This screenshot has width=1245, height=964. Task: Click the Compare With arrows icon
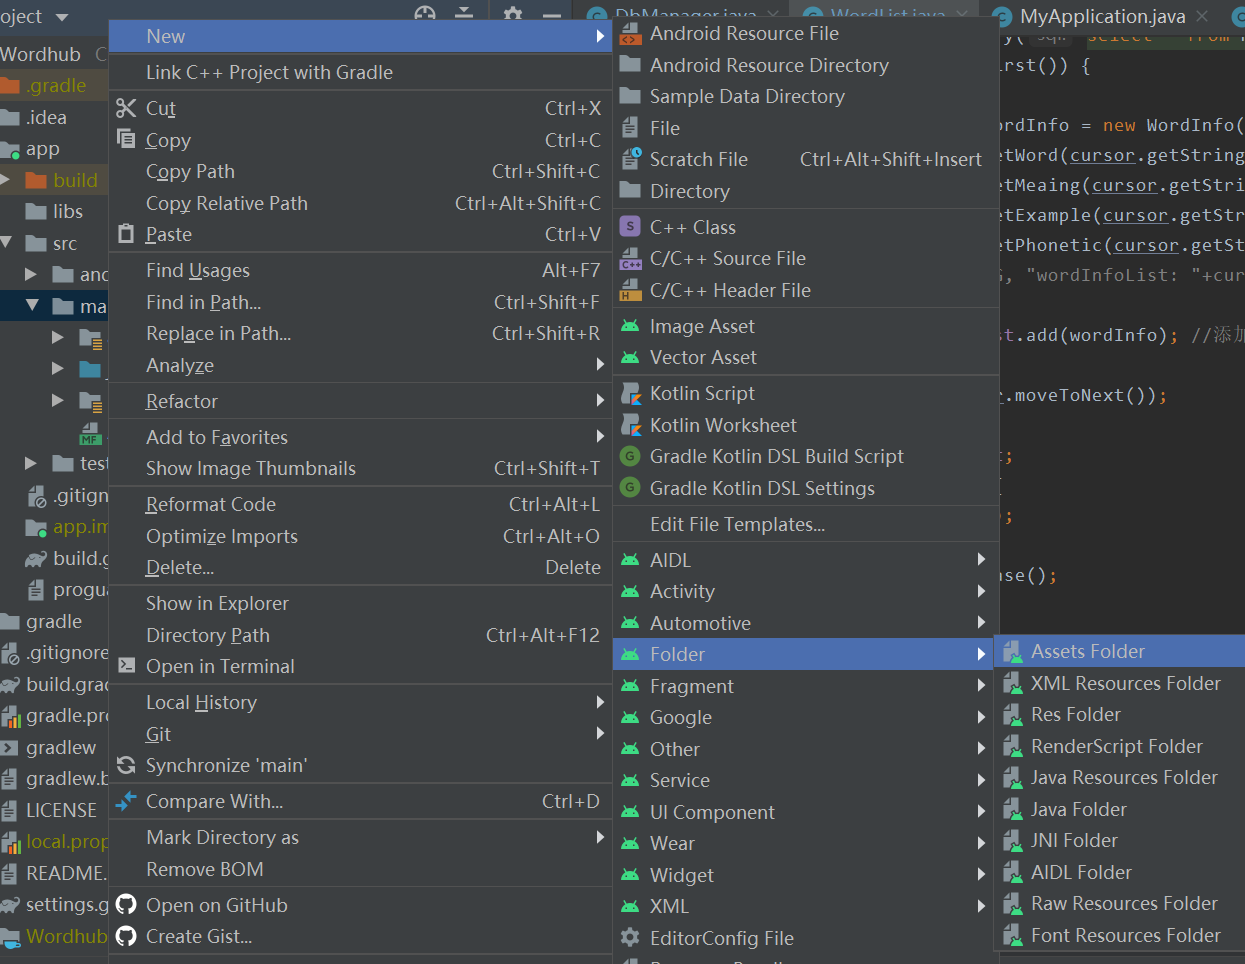126,801
